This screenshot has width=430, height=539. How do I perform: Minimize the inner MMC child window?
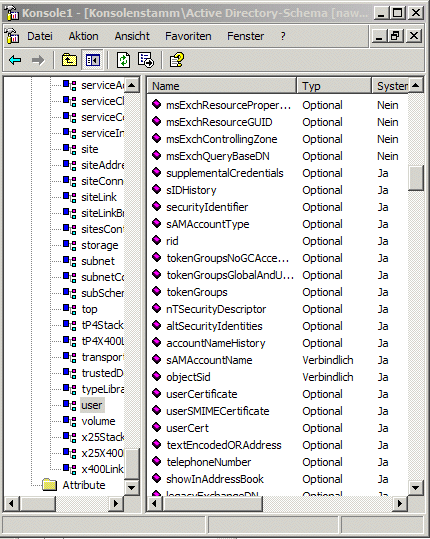(x=379, y=36)
